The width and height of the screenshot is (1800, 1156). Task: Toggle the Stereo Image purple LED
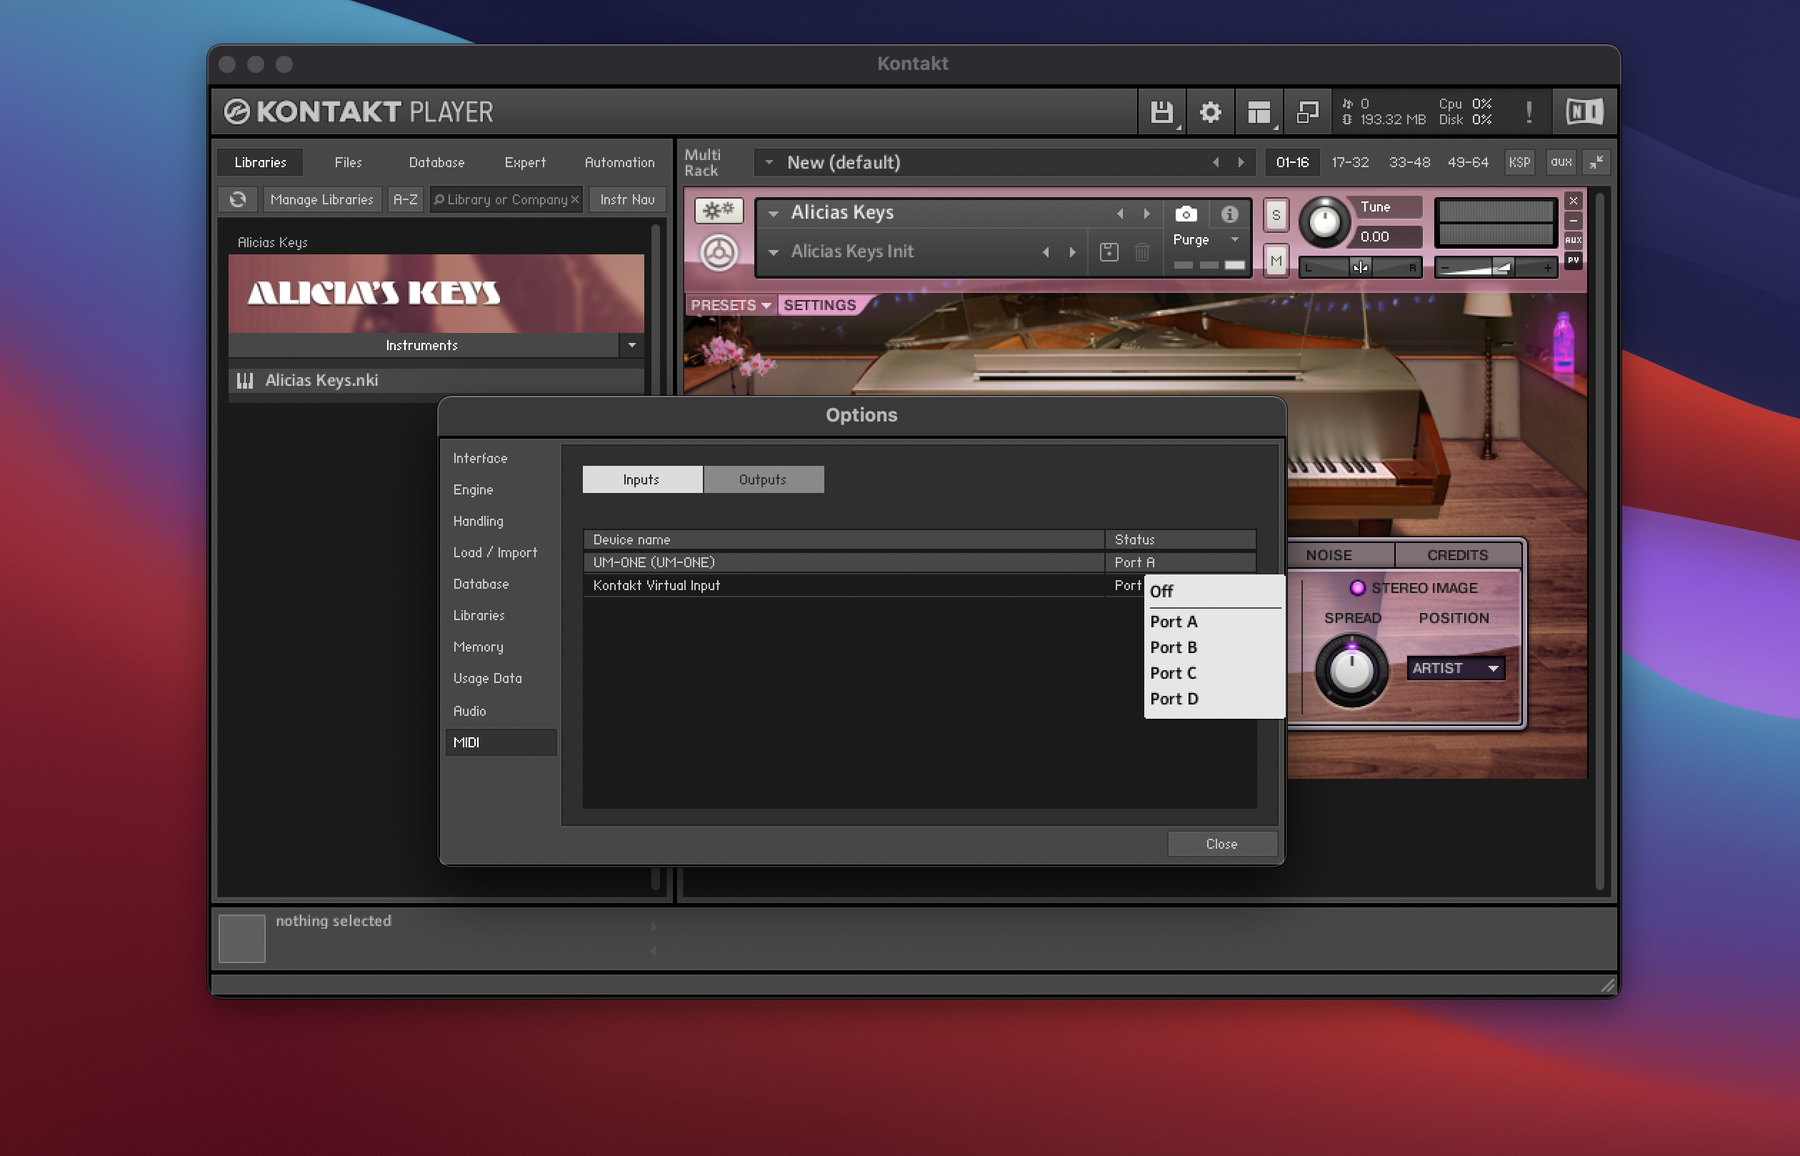(1357, 588)
